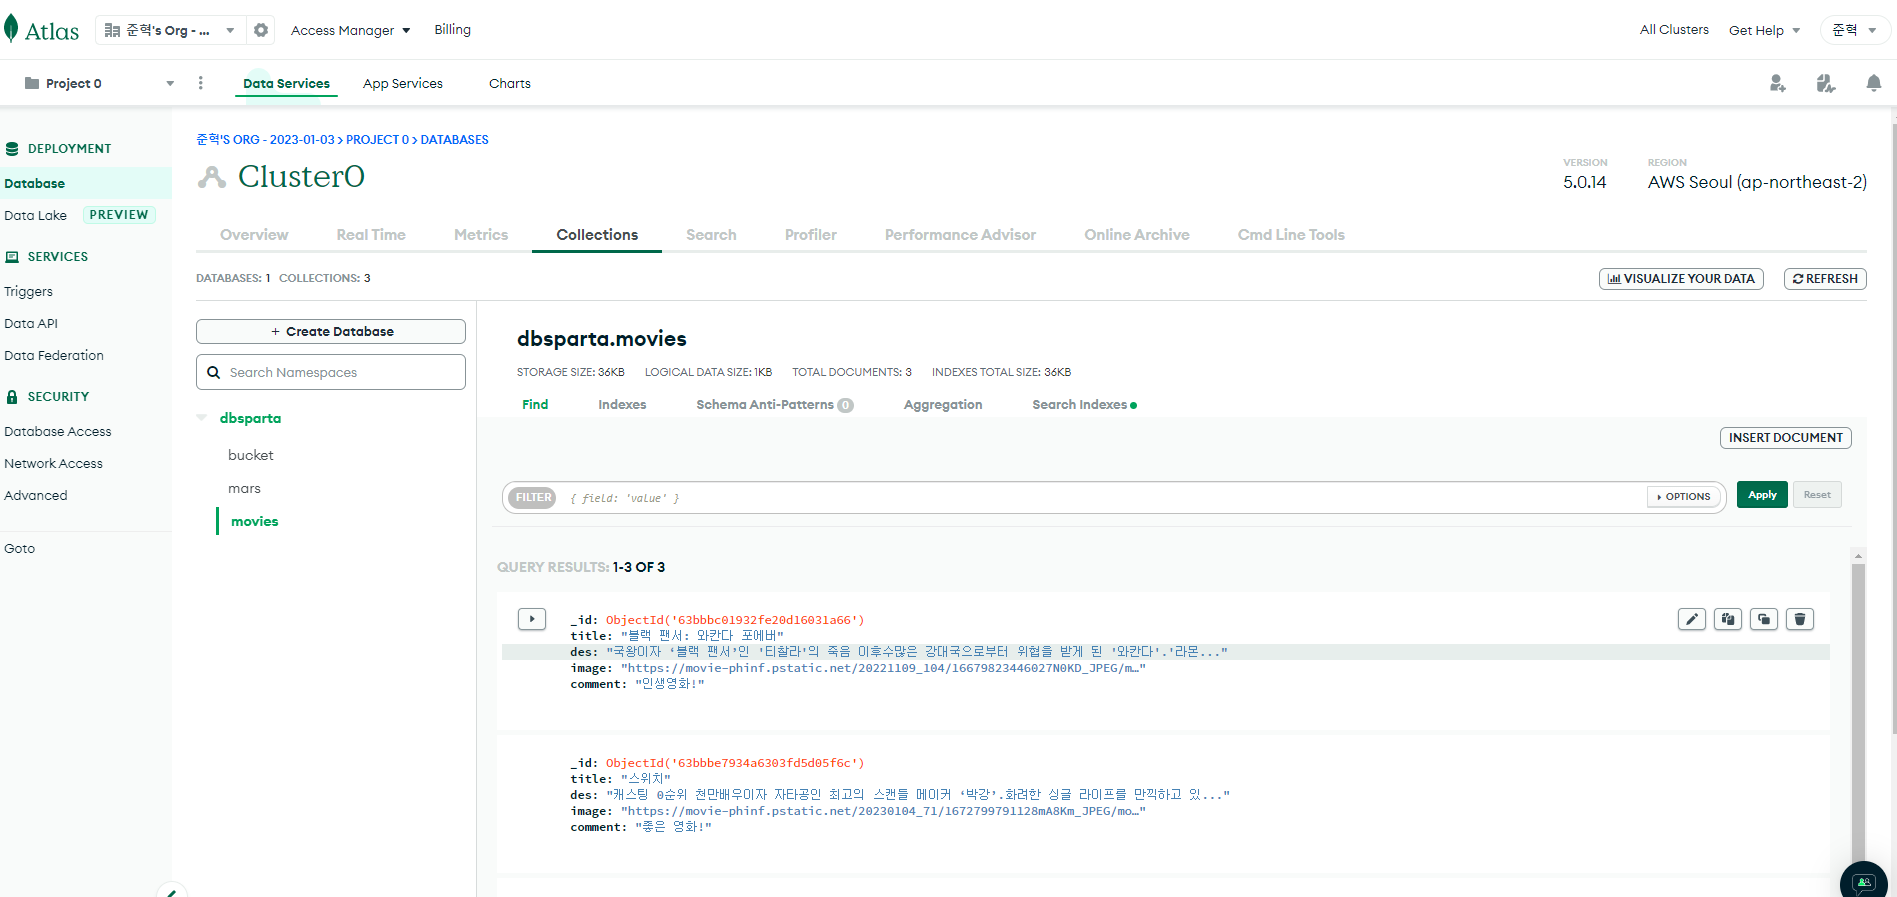Click the Cluster0 cluster icon

click(x=212, y=177)
